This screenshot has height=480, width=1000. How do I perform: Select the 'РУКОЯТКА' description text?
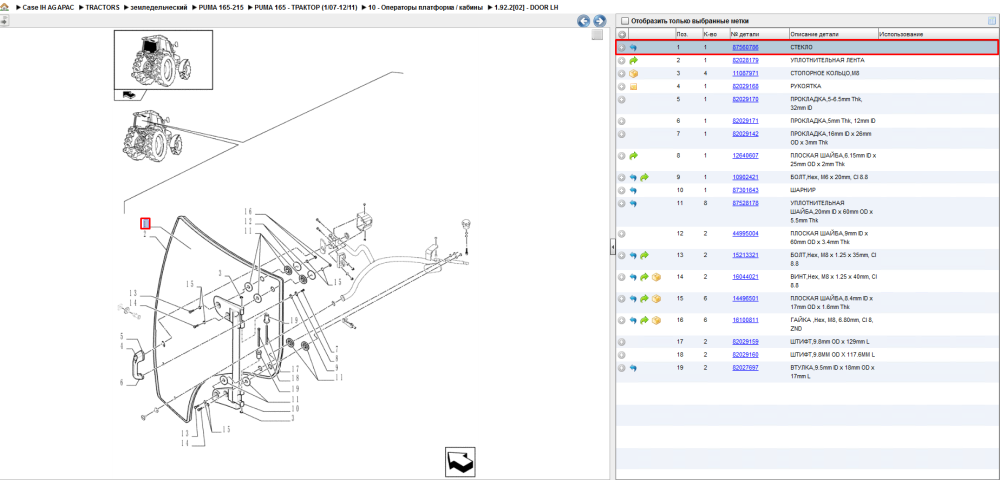[x=805, y=86]
